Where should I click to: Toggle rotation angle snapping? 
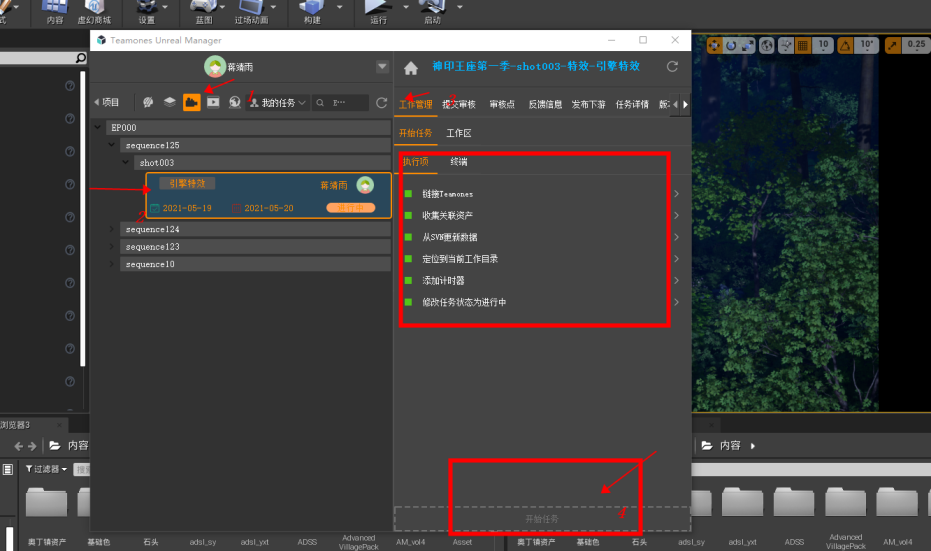(x=845, y=45)
